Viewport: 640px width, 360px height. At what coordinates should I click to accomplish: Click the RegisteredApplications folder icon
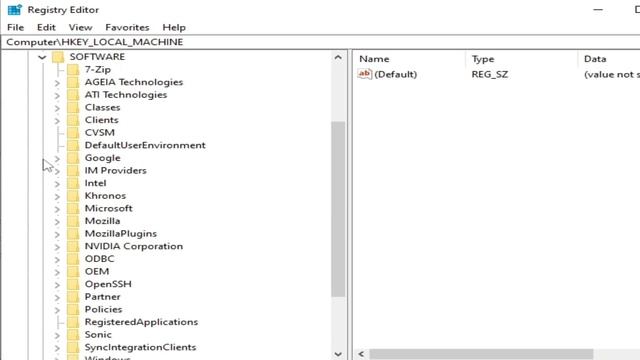point(73,322)
